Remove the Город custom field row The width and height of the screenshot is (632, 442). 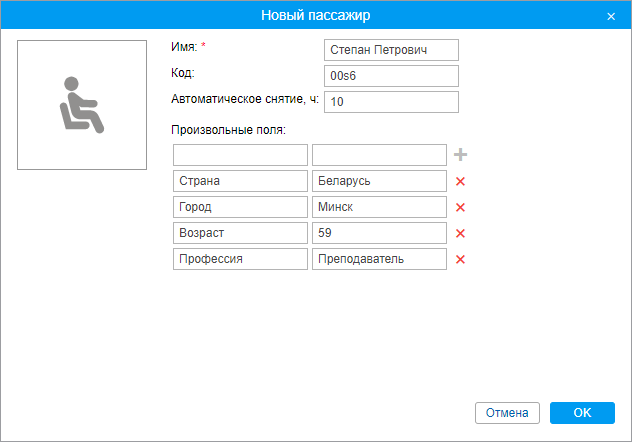[x=461, y=207]
